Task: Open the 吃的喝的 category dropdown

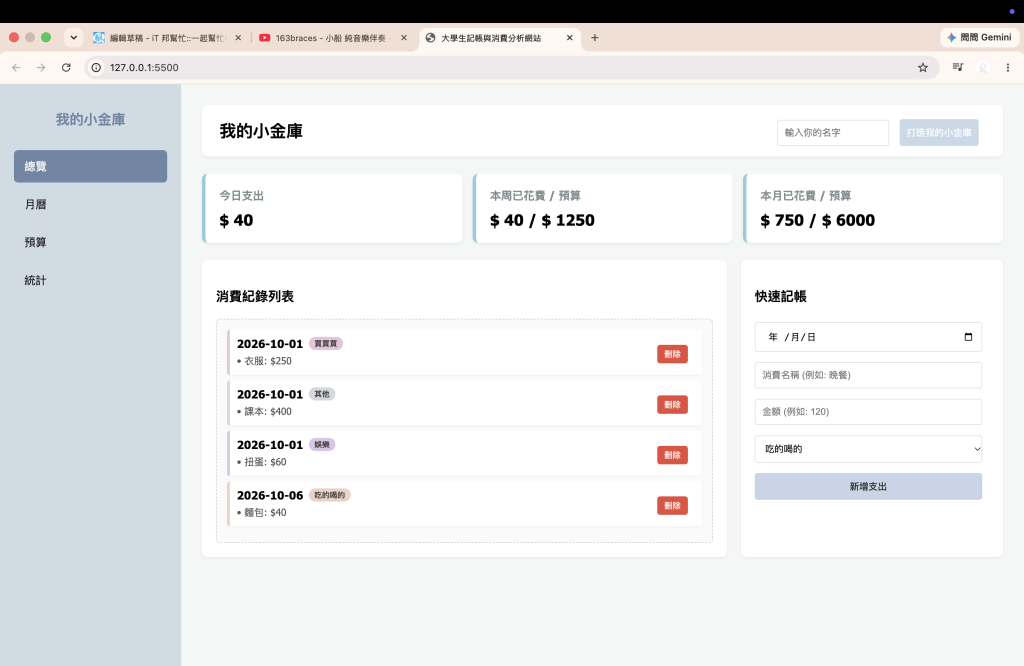Action: (x=868, y=449)
